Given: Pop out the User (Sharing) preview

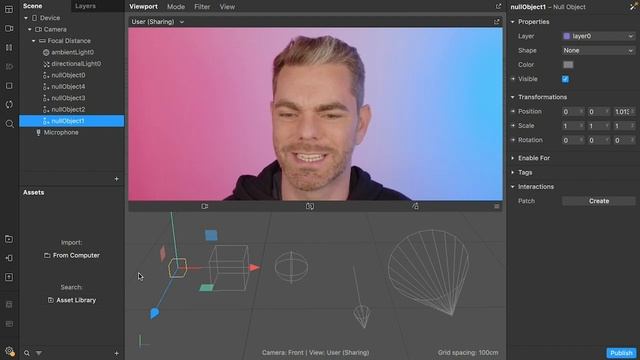Looking at the screenshot, I should tap(497, 22).
